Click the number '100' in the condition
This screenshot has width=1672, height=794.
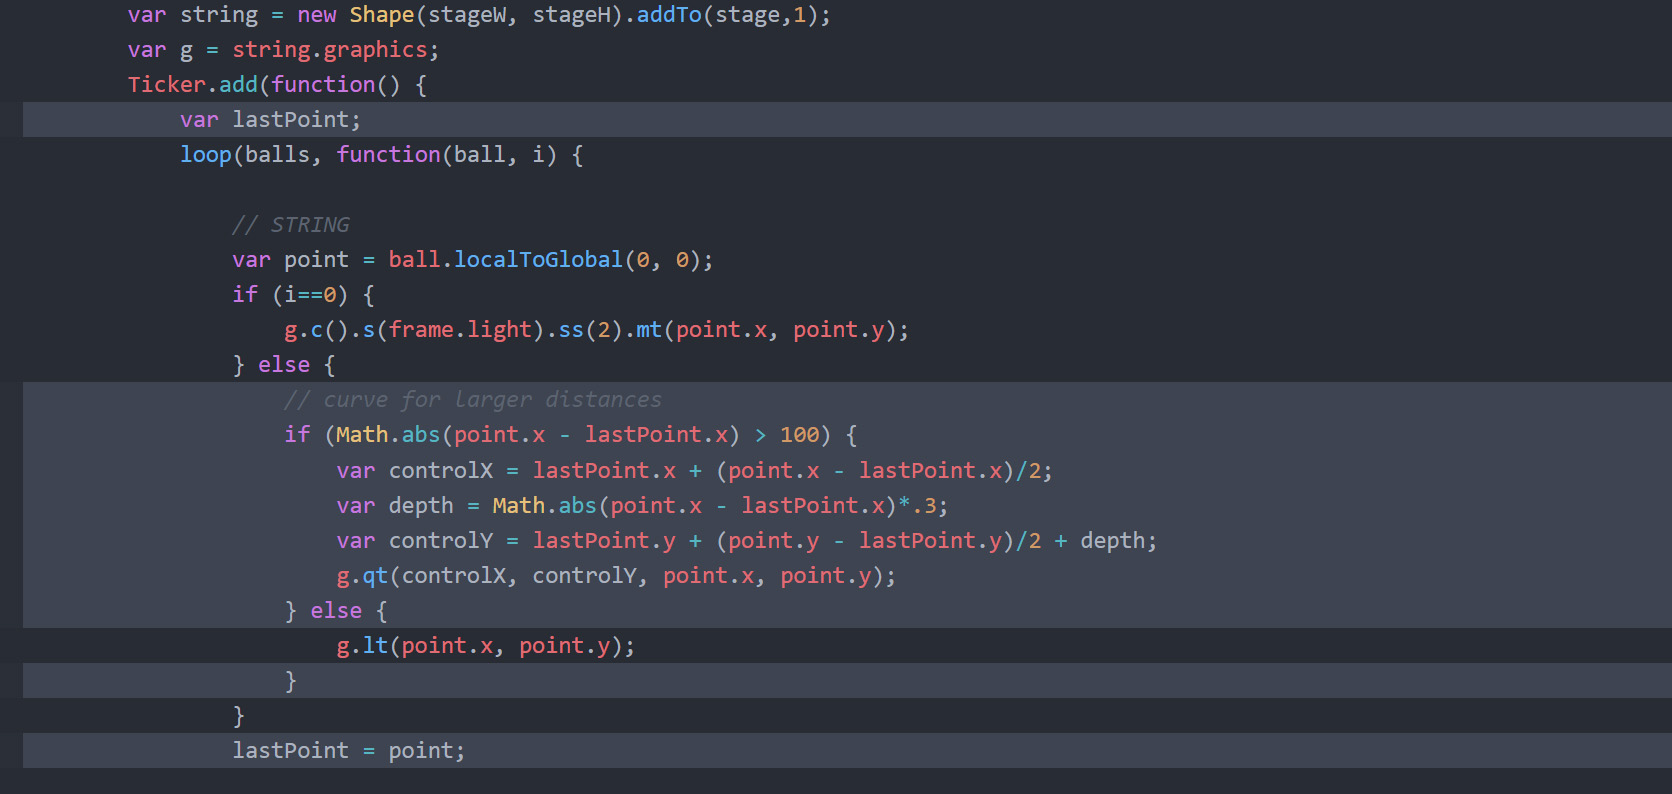pos(800,435)
